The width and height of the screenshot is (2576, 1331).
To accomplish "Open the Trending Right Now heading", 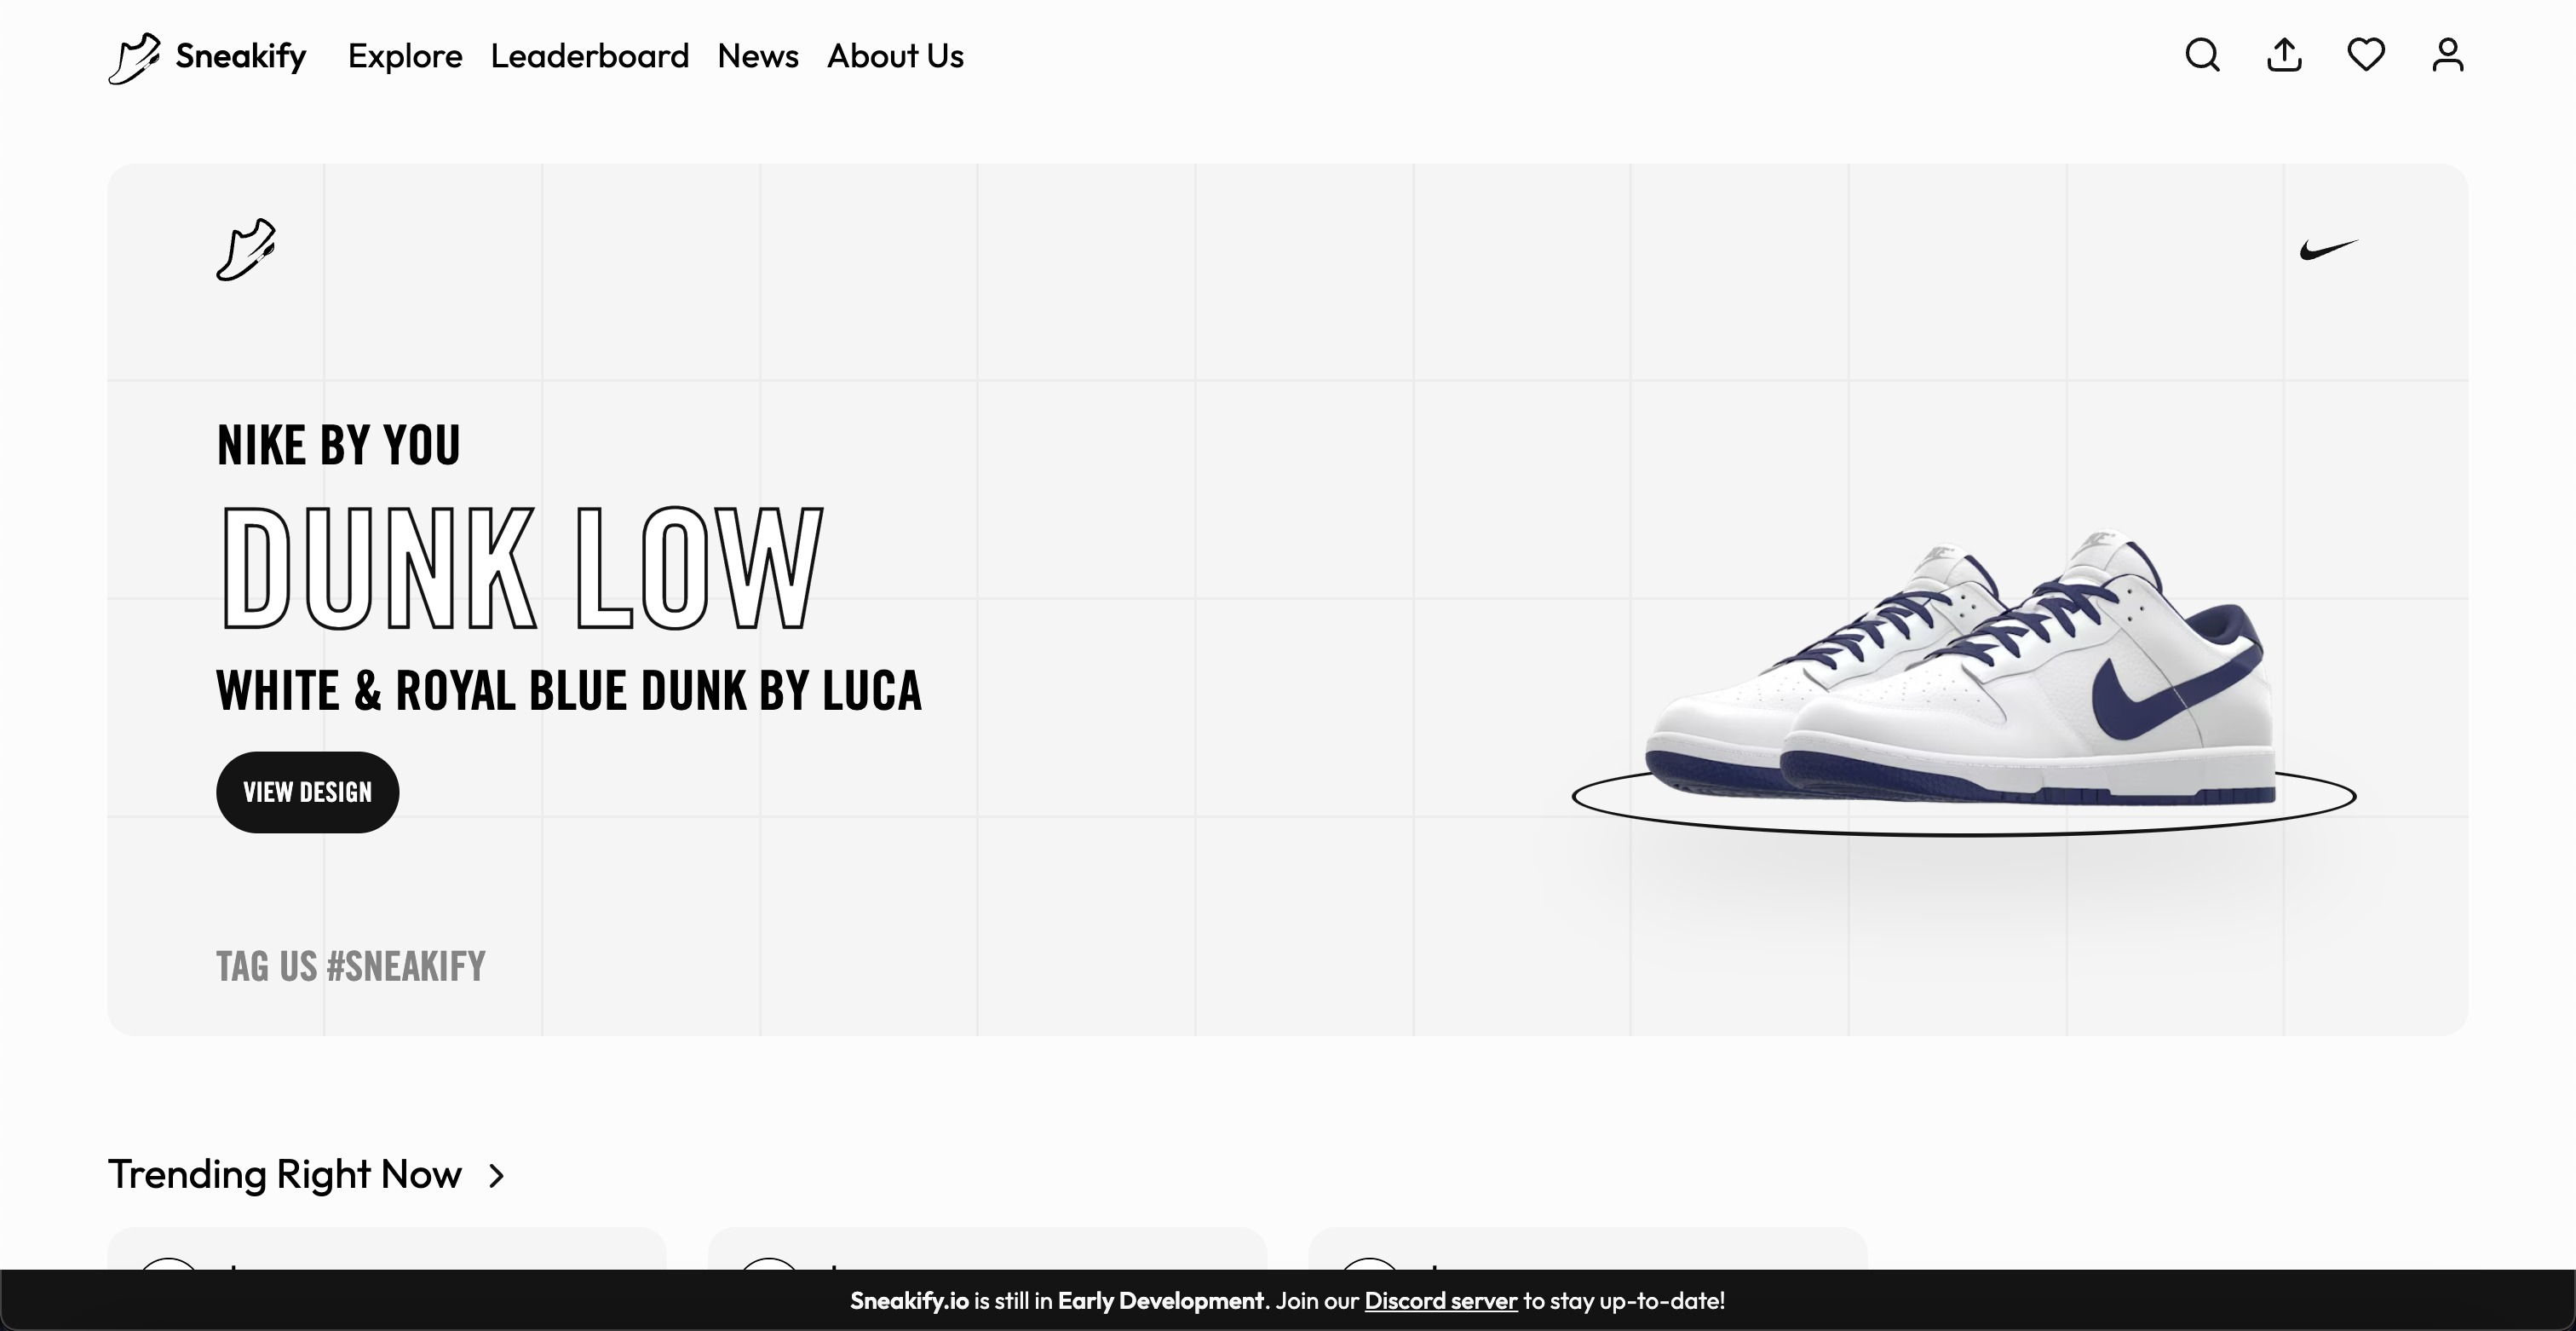I will [285, 1174].
